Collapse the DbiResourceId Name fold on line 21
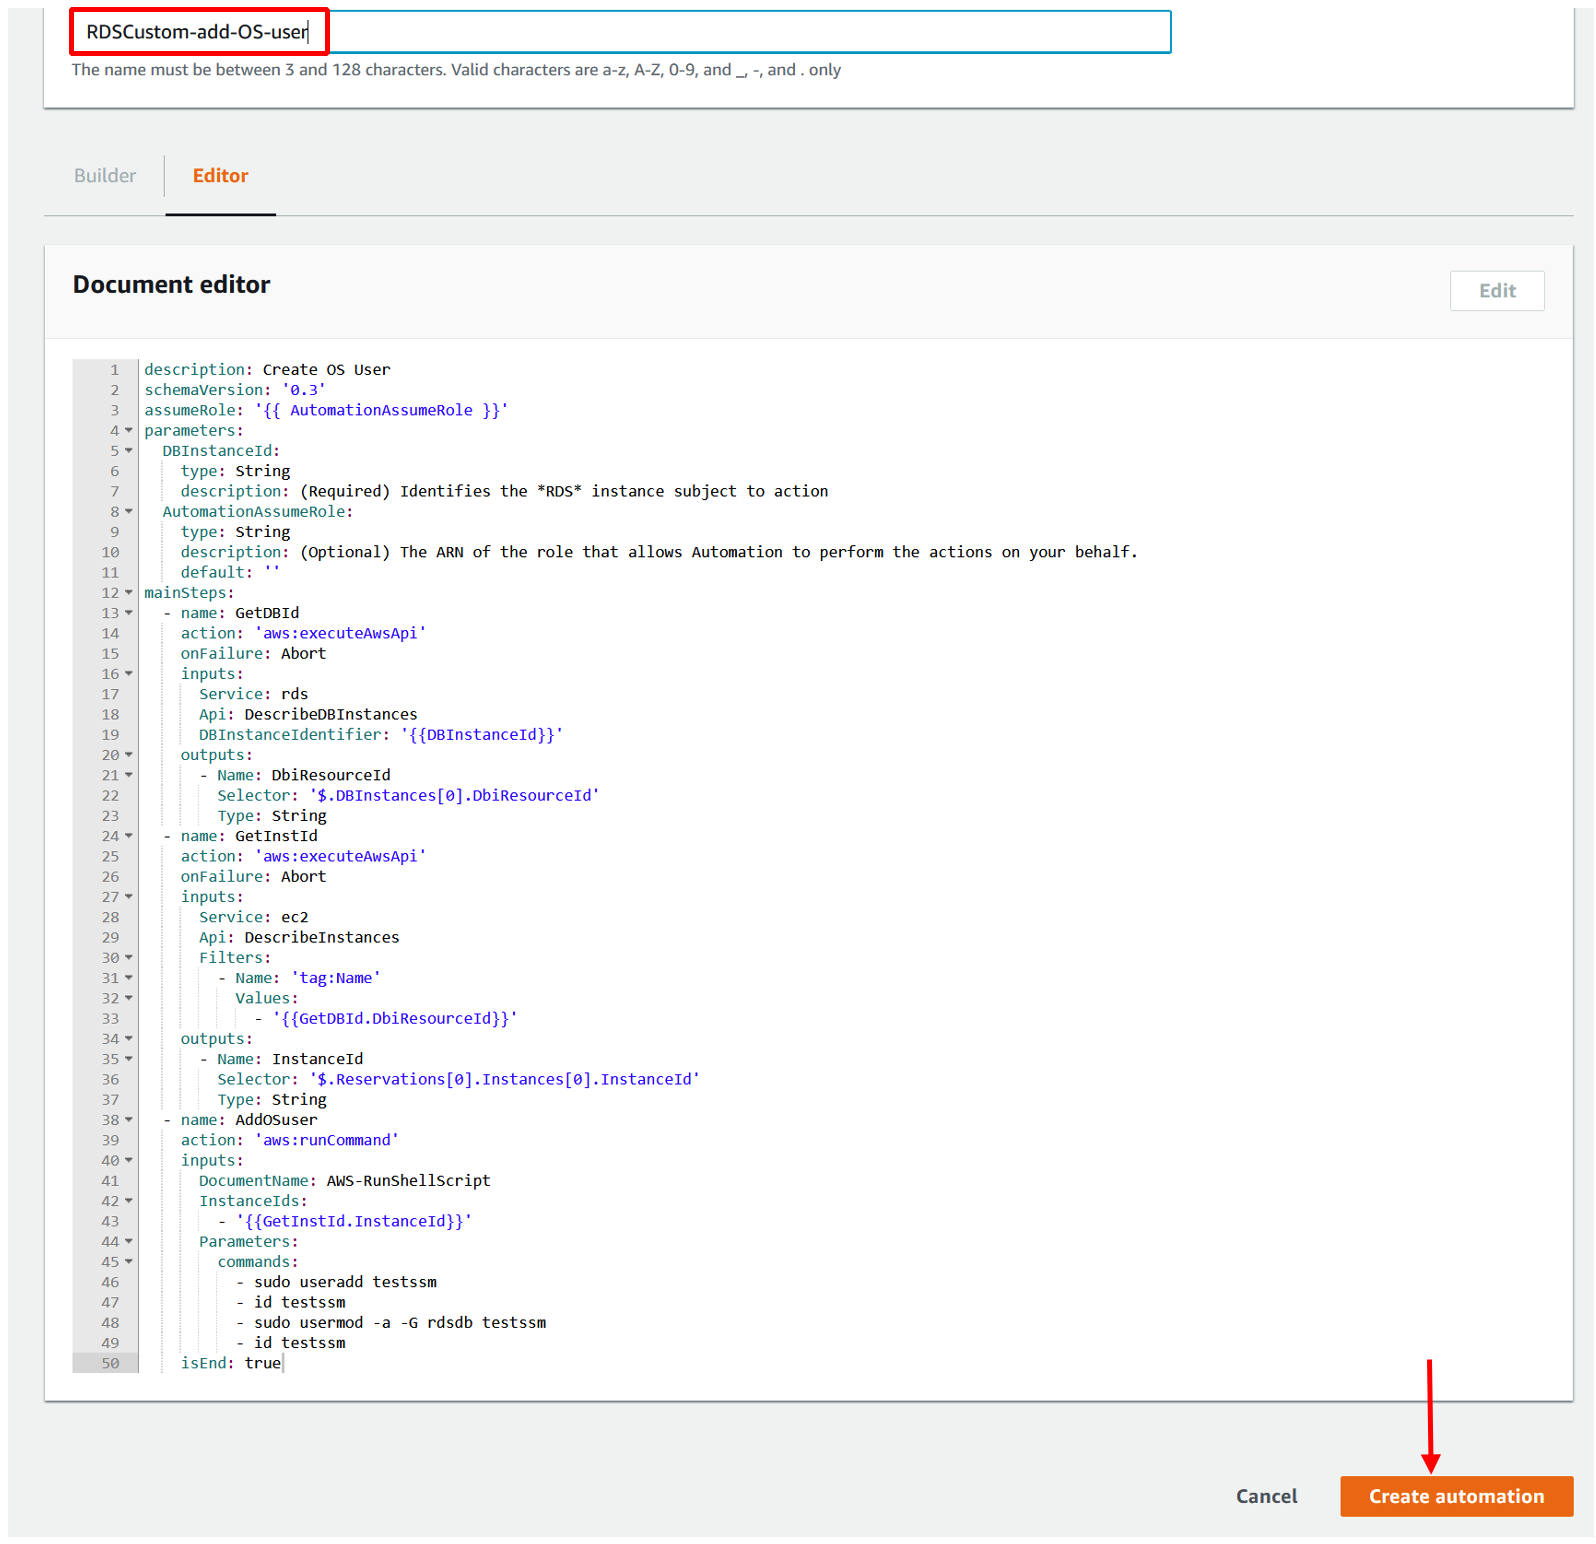Image resolution: width=1596 pixels, height=1544 pixels. pyautogui.click(x=129, y=775)
